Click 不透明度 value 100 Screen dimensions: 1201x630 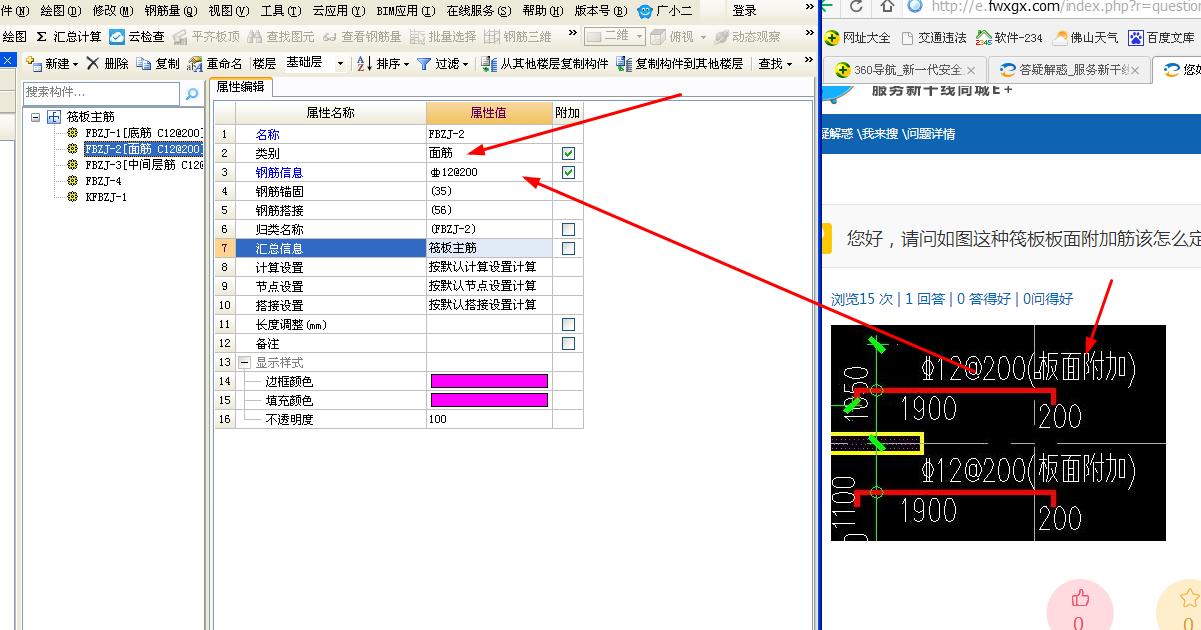tap(489, 419)
